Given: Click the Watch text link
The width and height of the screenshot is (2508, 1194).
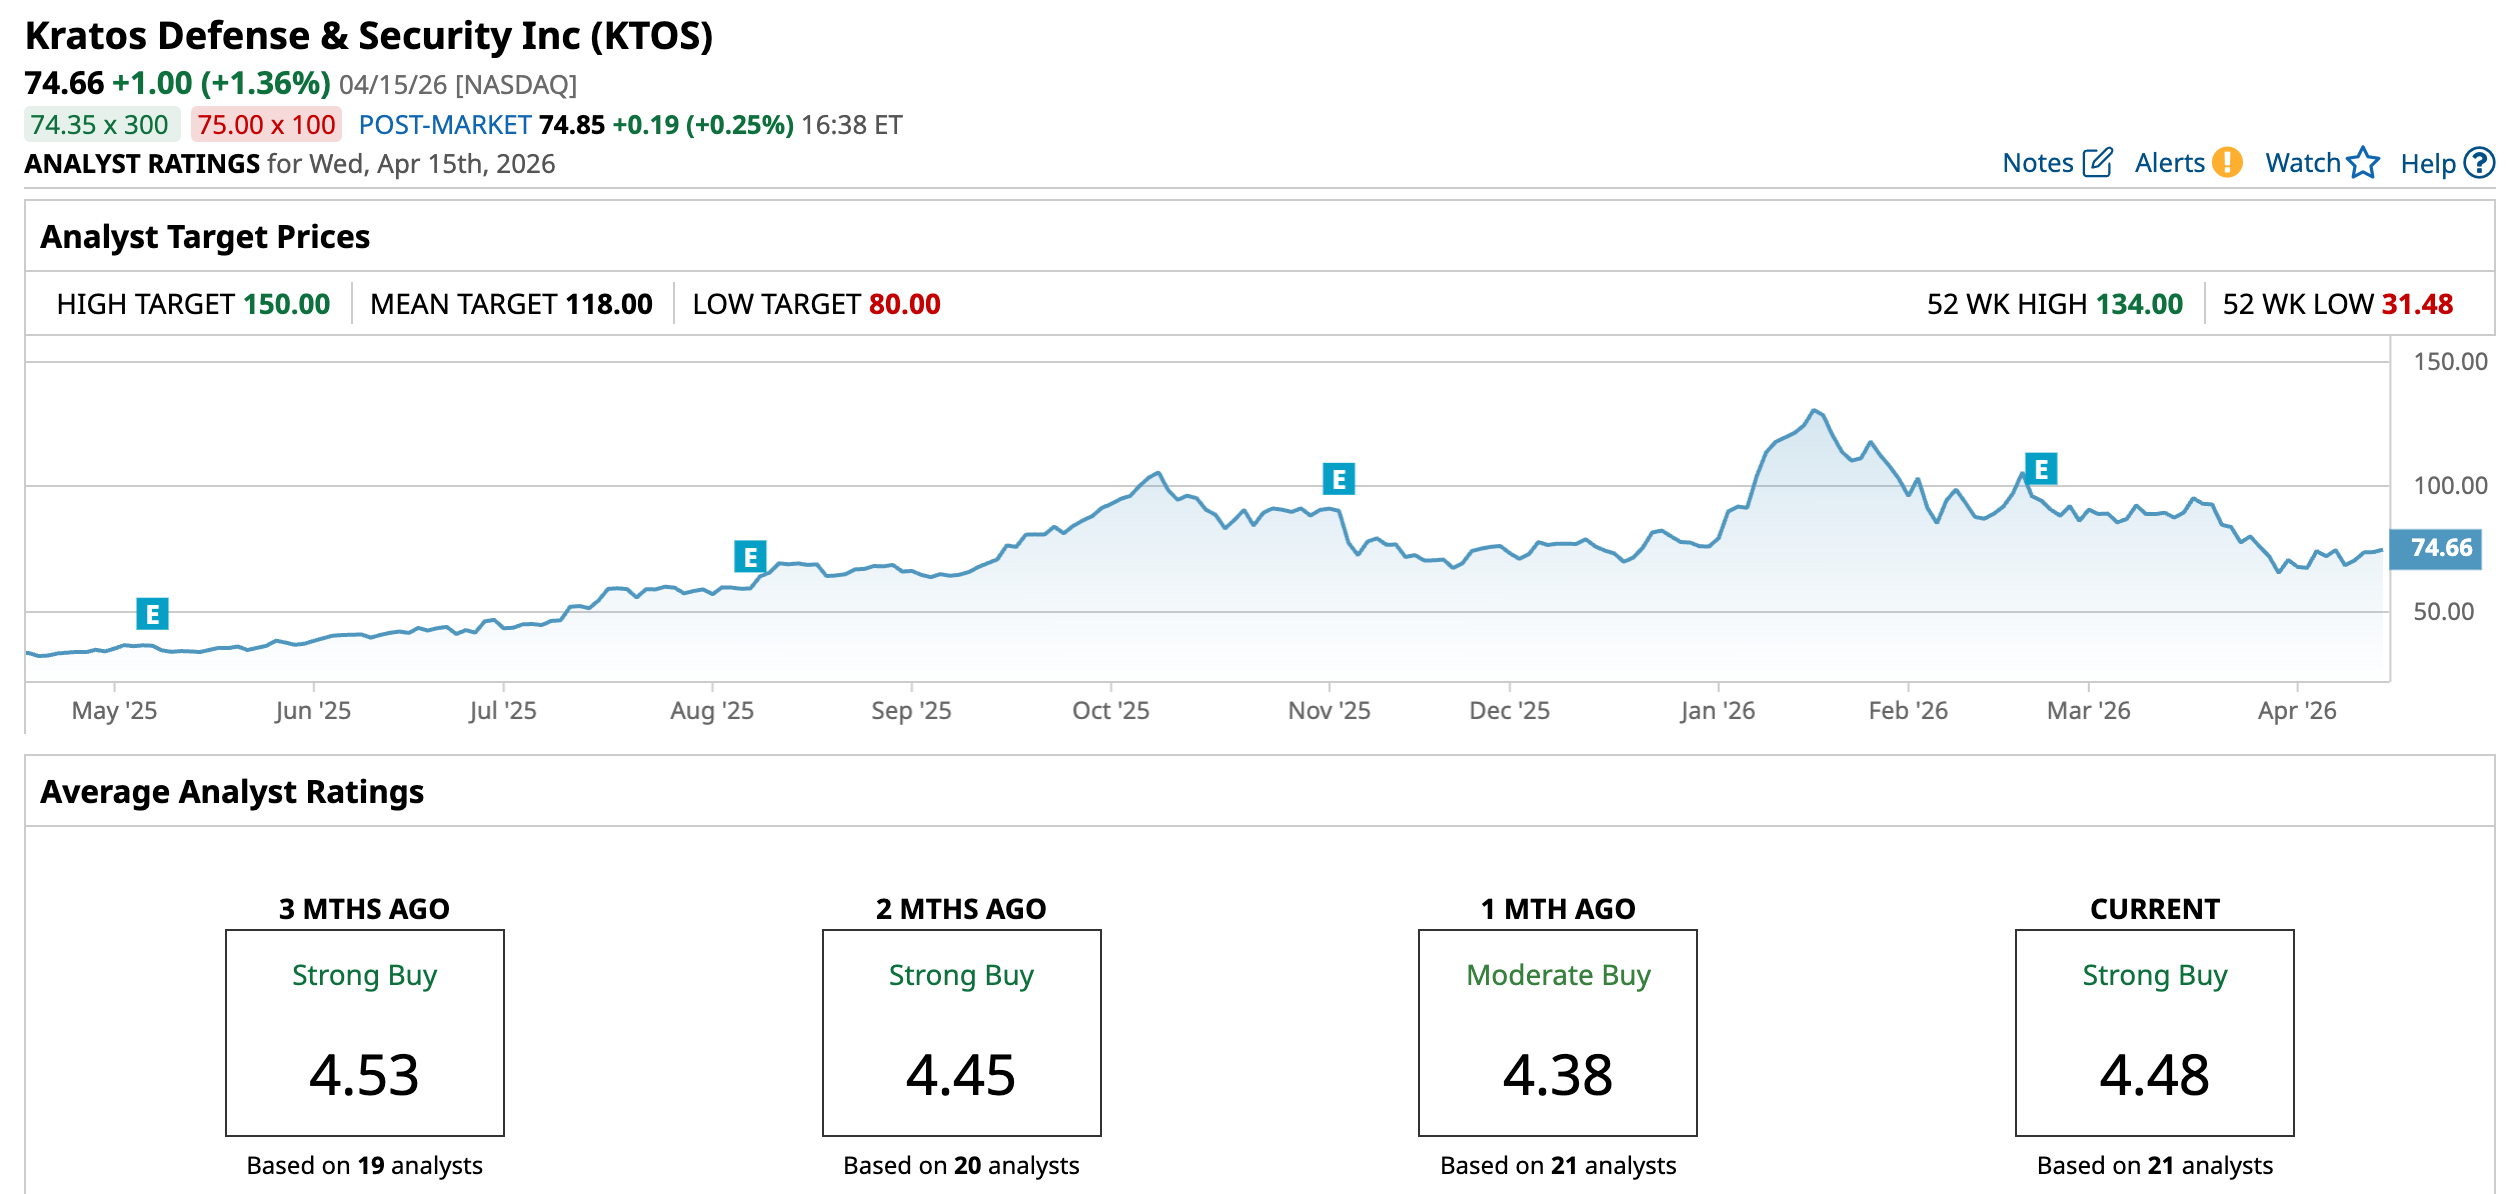Looking at the screenshot, I should click(2302, 163).
